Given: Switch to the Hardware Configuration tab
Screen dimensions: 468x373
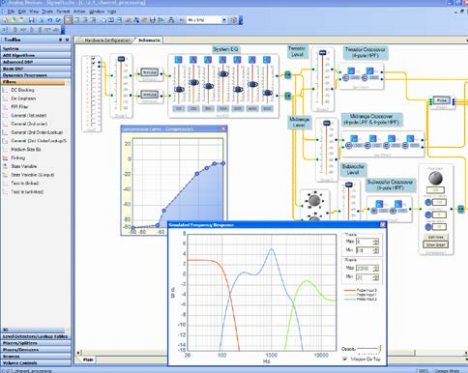Looking at the screenshot, I should click(107, 40).
